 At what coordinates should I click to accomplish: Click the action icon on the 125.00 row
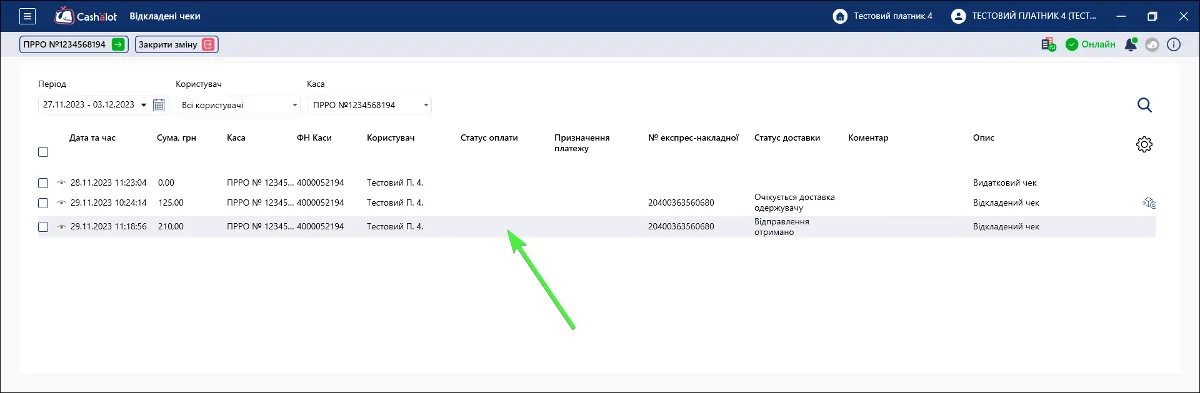click(1149, 202)
